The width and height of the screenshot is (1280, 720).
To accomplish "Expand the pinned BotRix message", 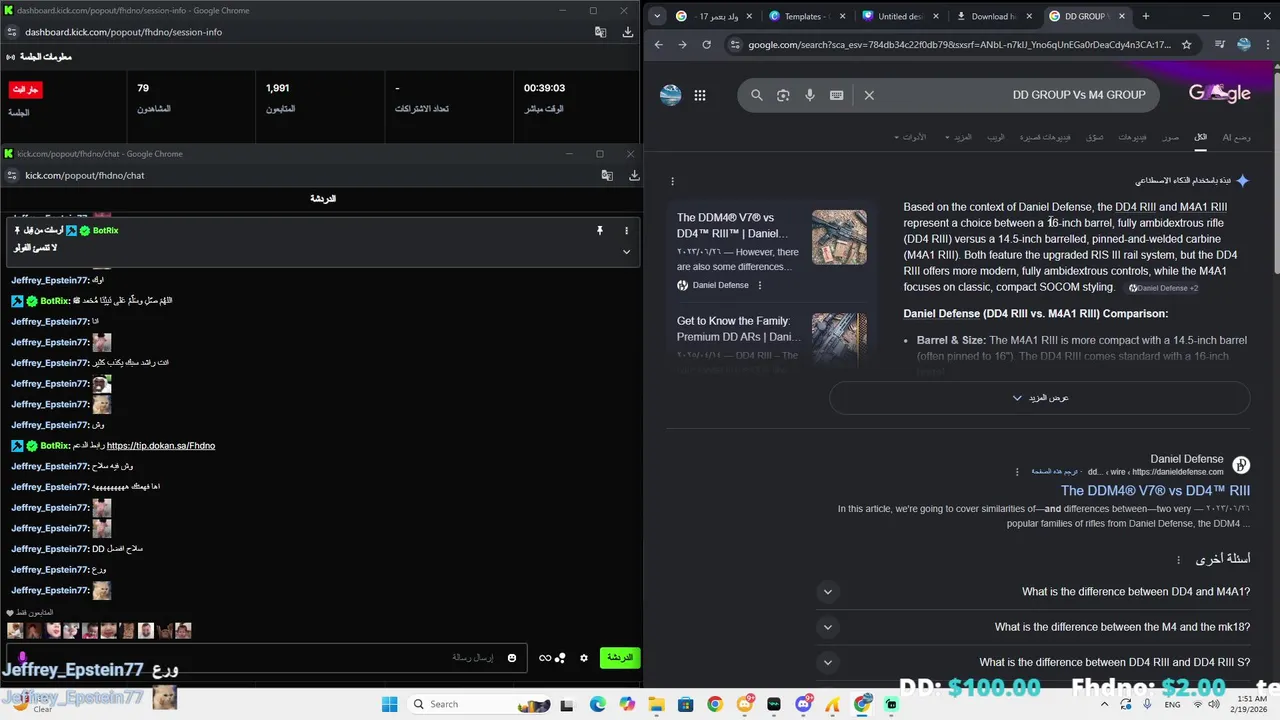I will coord(627,251).
